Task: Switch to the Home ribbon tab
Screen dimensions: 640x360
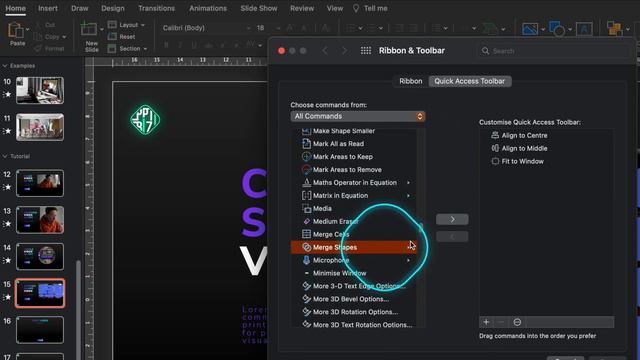Action: tap(16, 8)
